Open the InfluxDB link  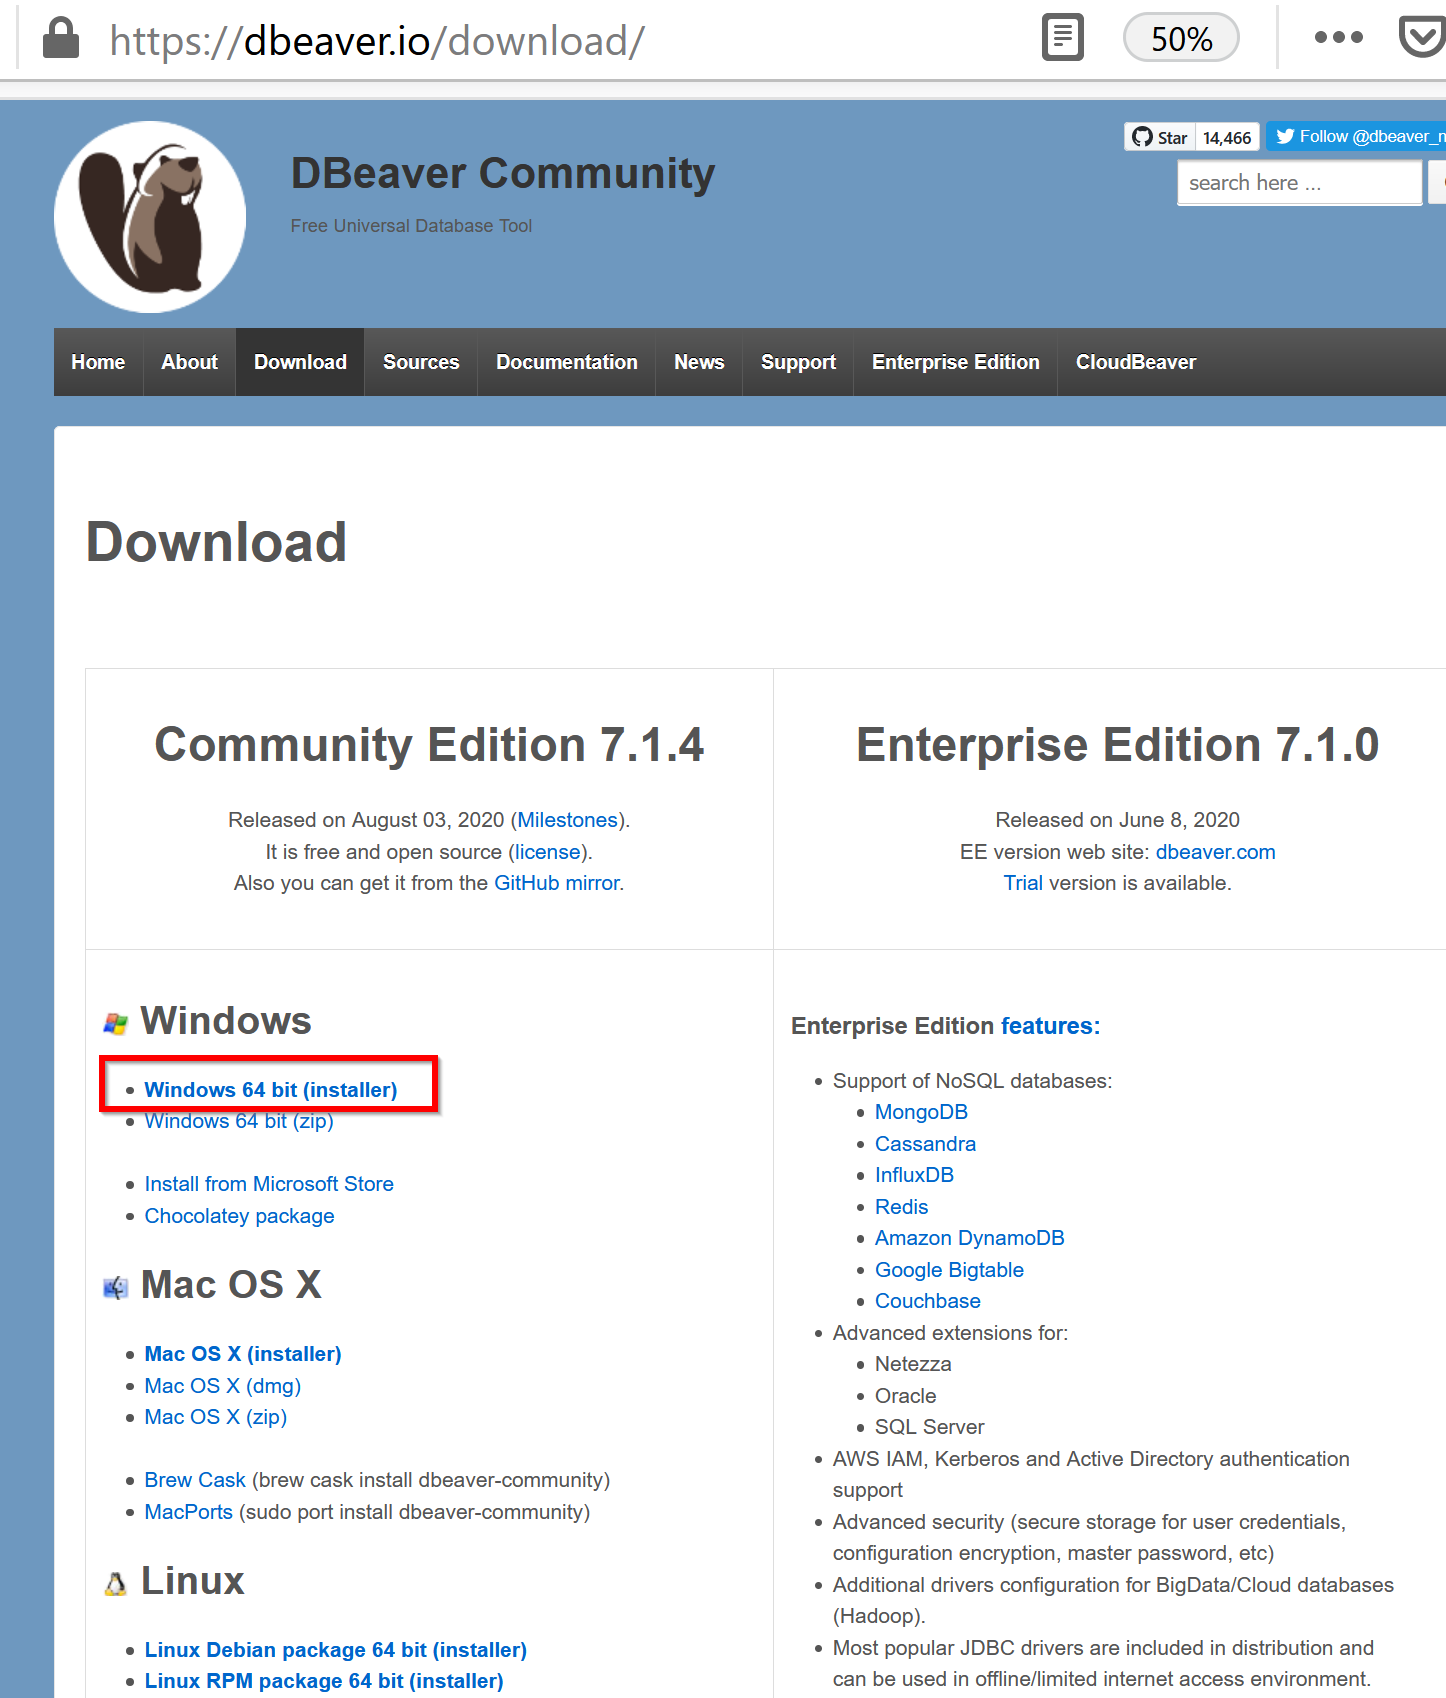(x=914, y=1175)
